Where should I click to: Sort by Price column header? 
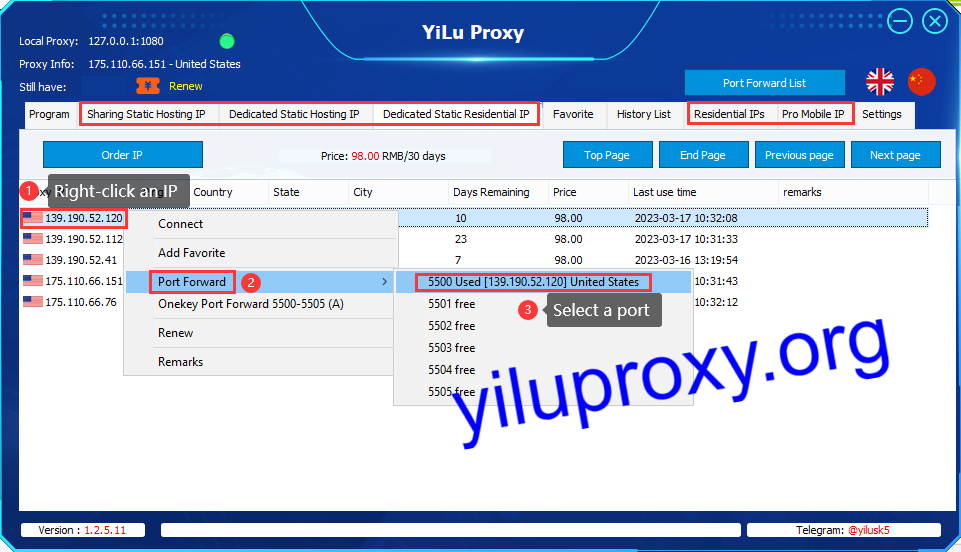point(588,192)
